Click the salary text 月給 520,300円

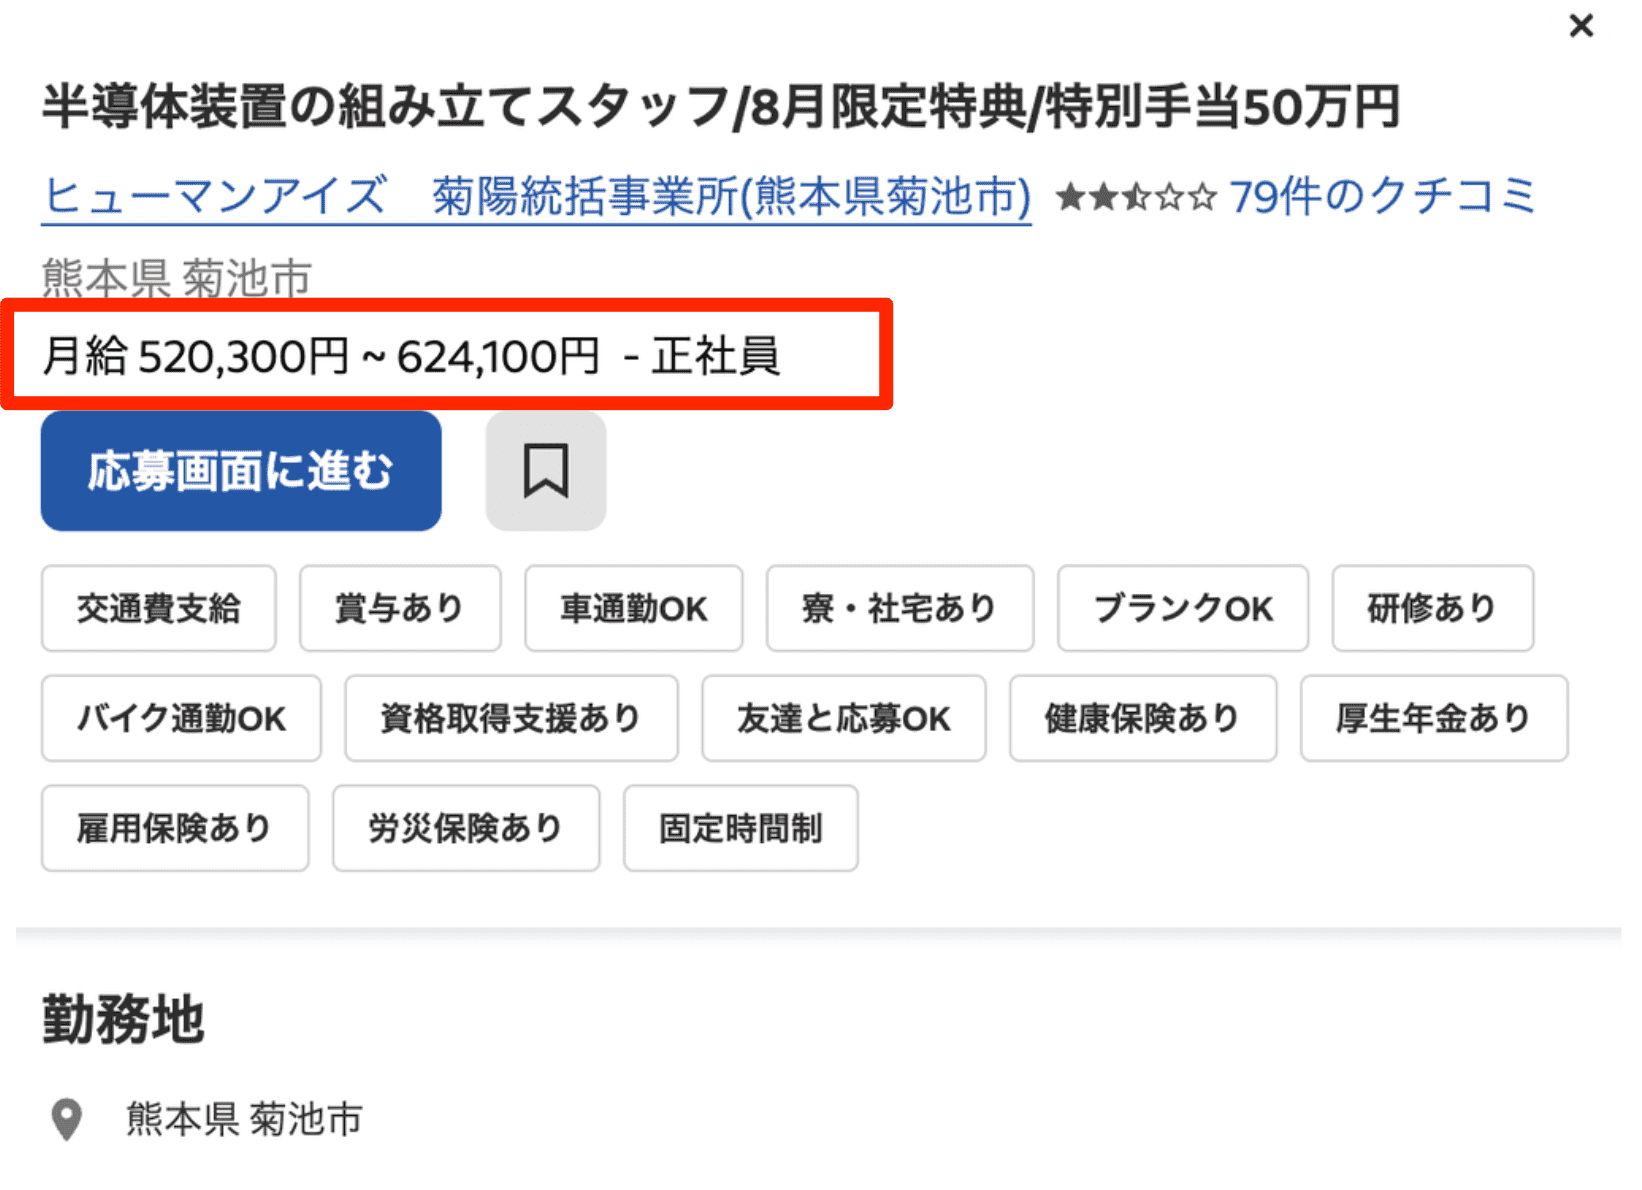(x=196, y=356)
